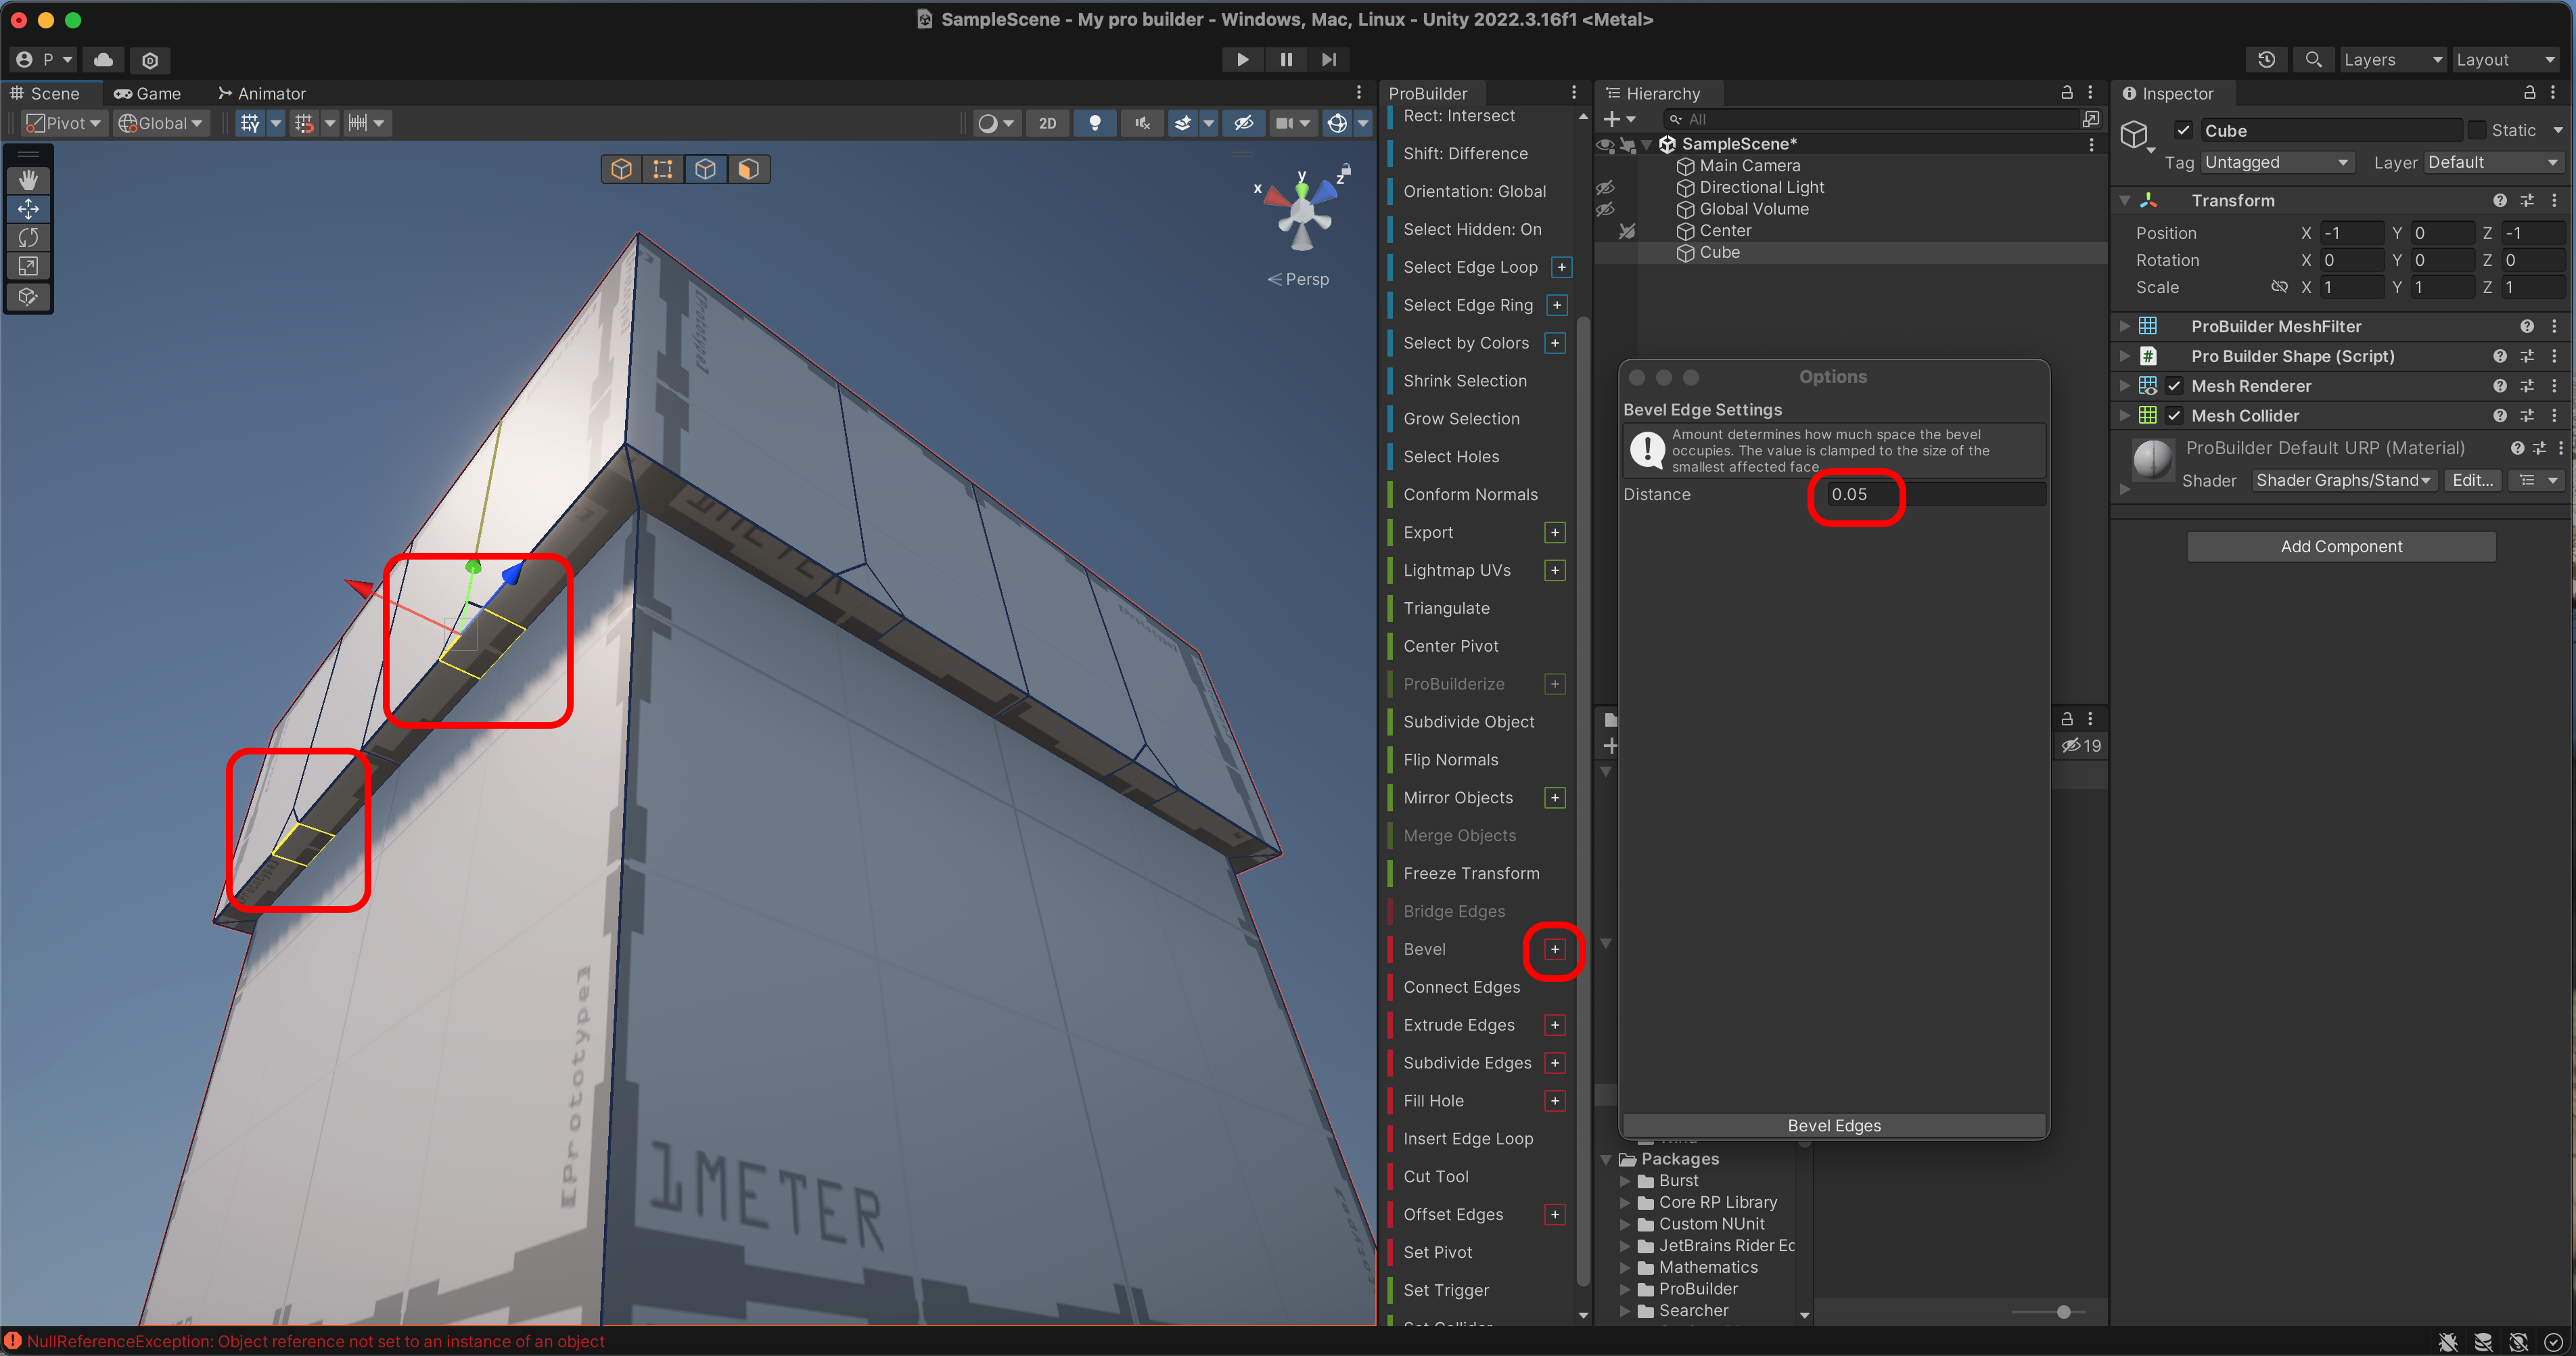This screenshot has width=2576, height=1356.
Task: Enable the Static checkbox
Action: click(x=2477, y=131)
